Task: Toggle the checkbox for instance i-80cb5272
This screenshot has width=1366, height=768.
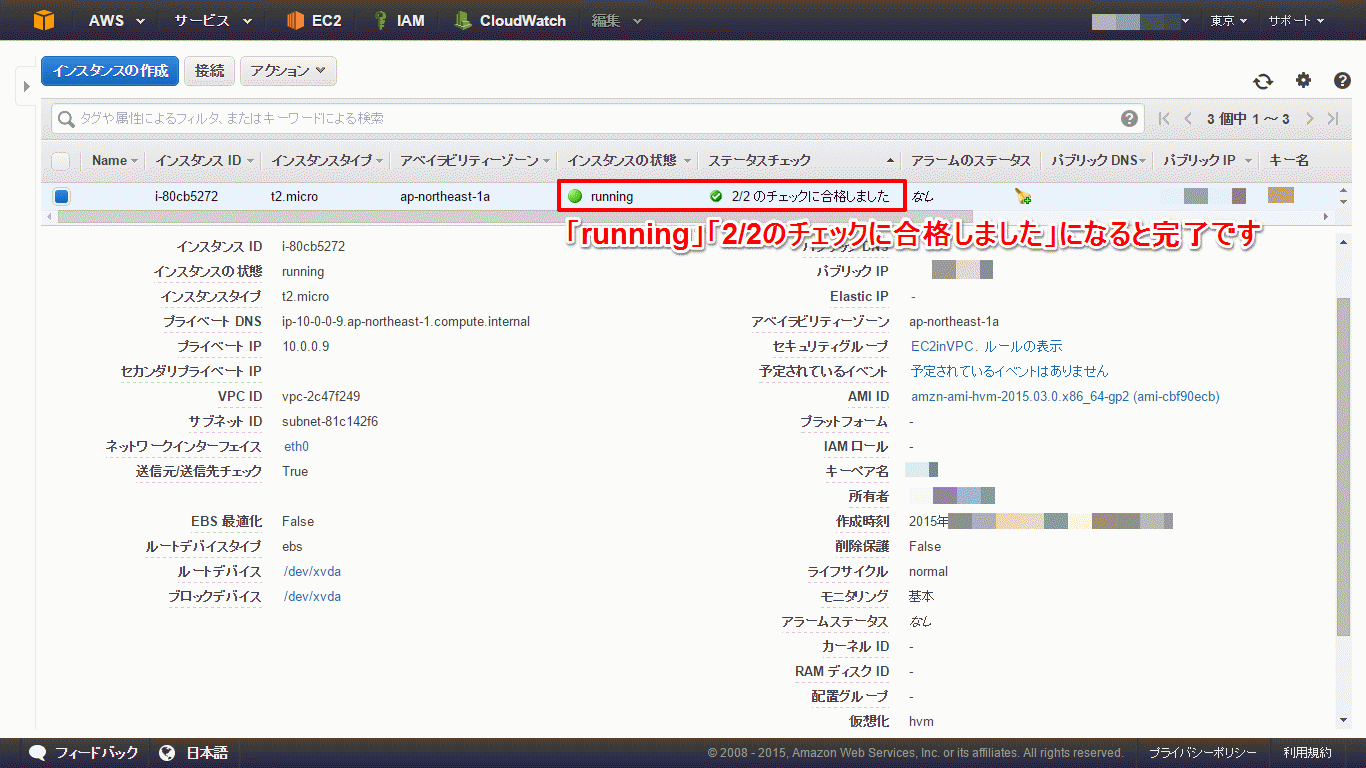Action: click(x=61, y=196)
